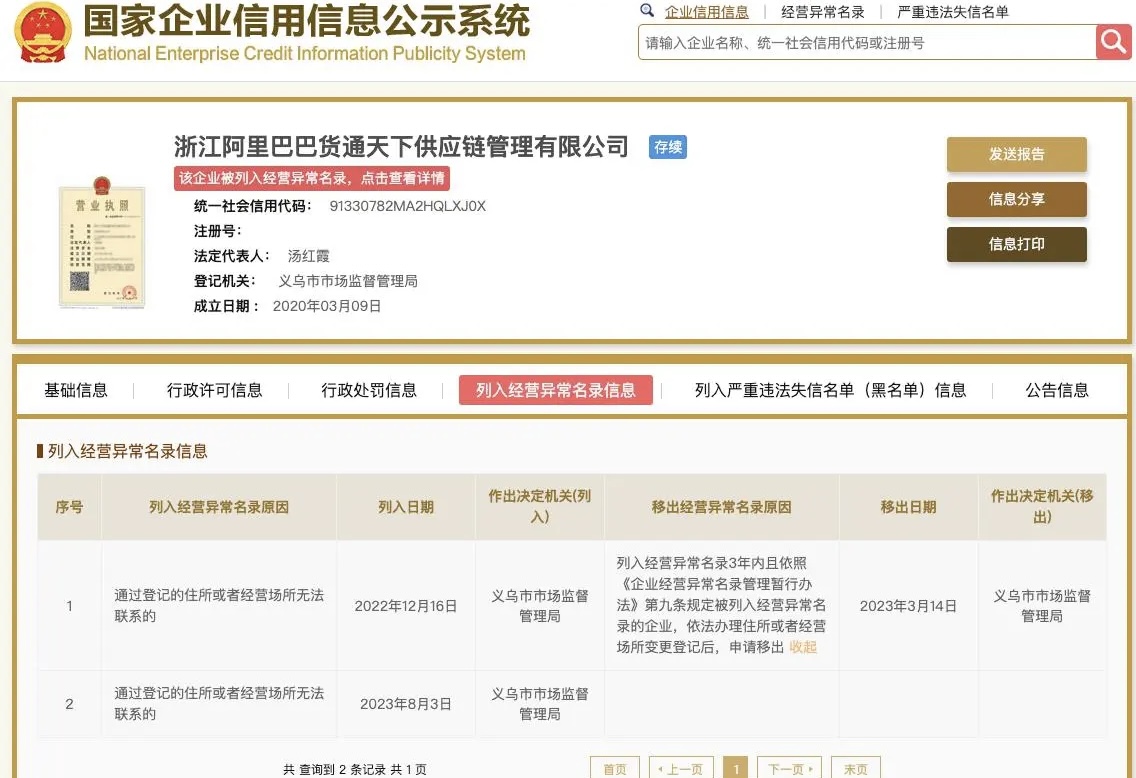1136x778 pixels.
Task: Open the 基础信息 tab
Action: pyautogui.click(x=75, y=390)
